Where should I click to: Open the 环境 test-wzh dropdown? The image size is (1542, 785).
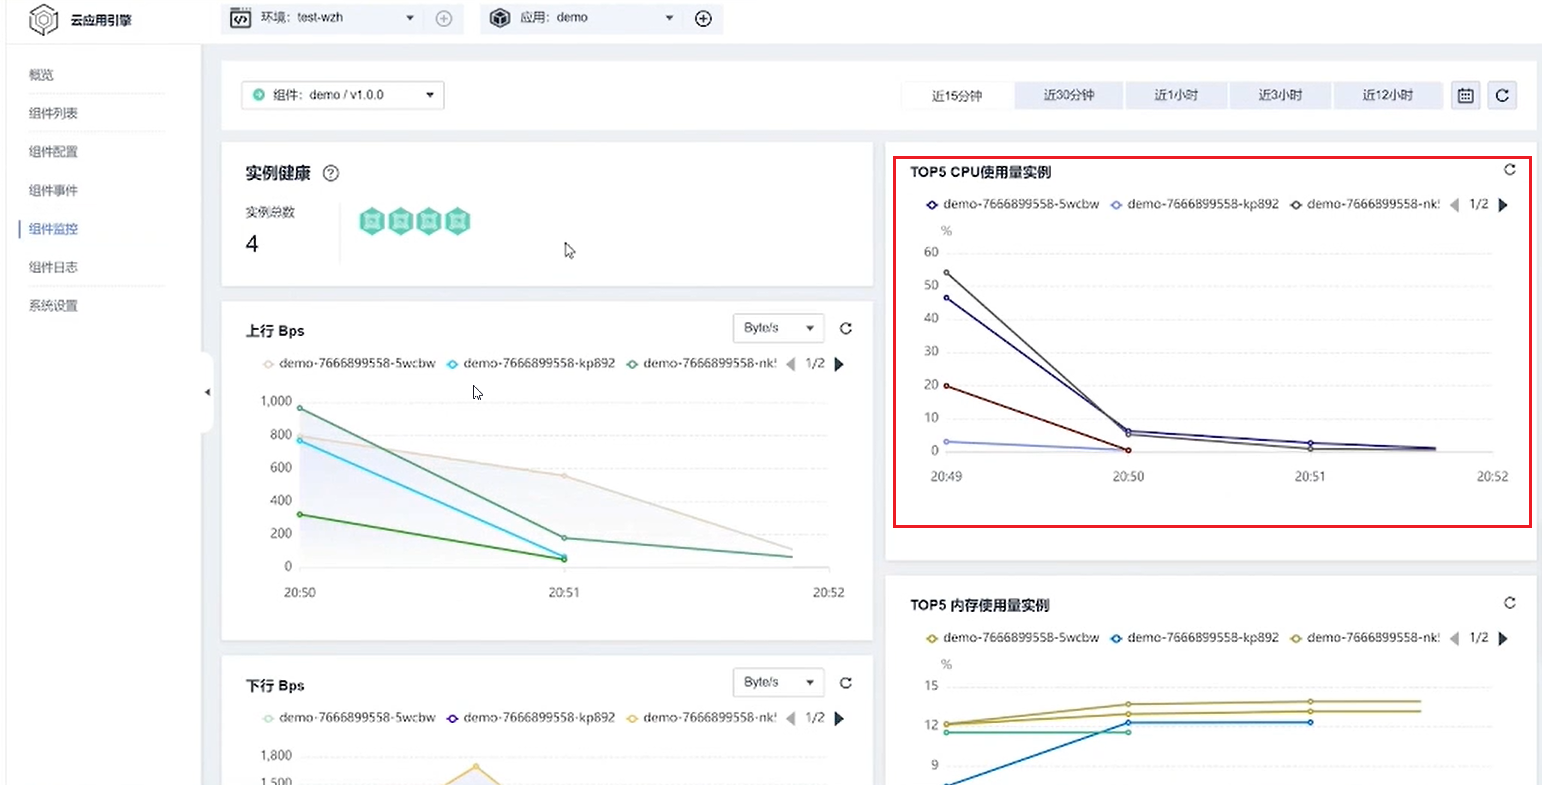pyautogui.click(x=324, y=18)
